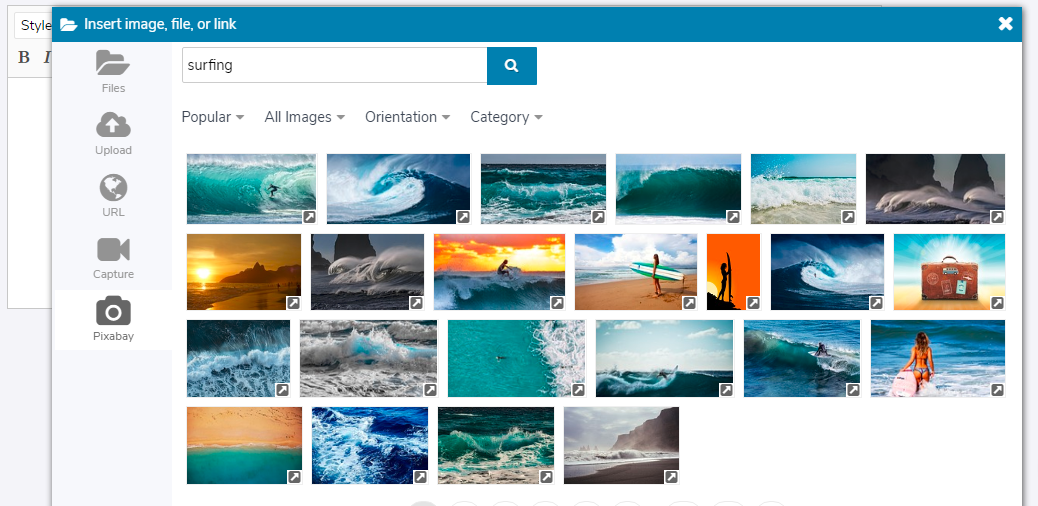The width and height of the screenshot is (1038, 506).
Task: Open the Files source tab
Action: pos(113,72)
